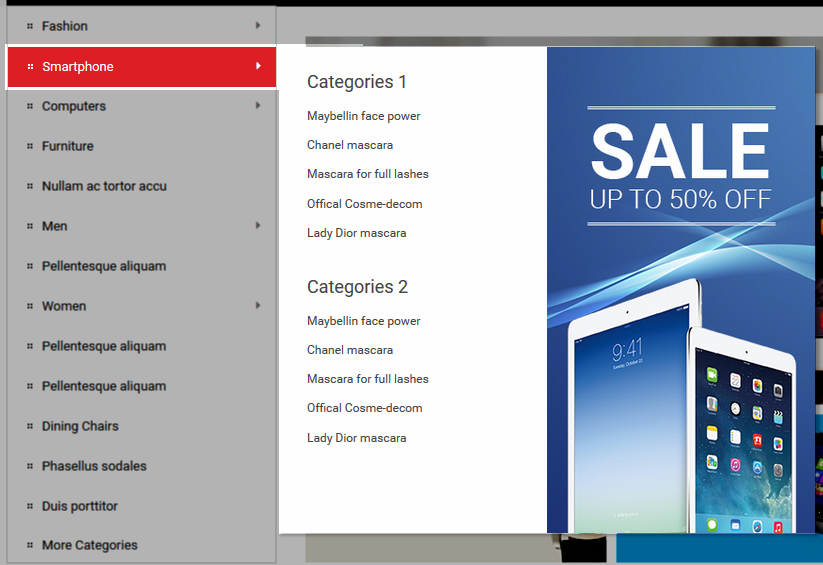This screenshot has height=565, width=823.
Task: Open Mascara for full lashes under Categories 1
Action: coord(368,174)
